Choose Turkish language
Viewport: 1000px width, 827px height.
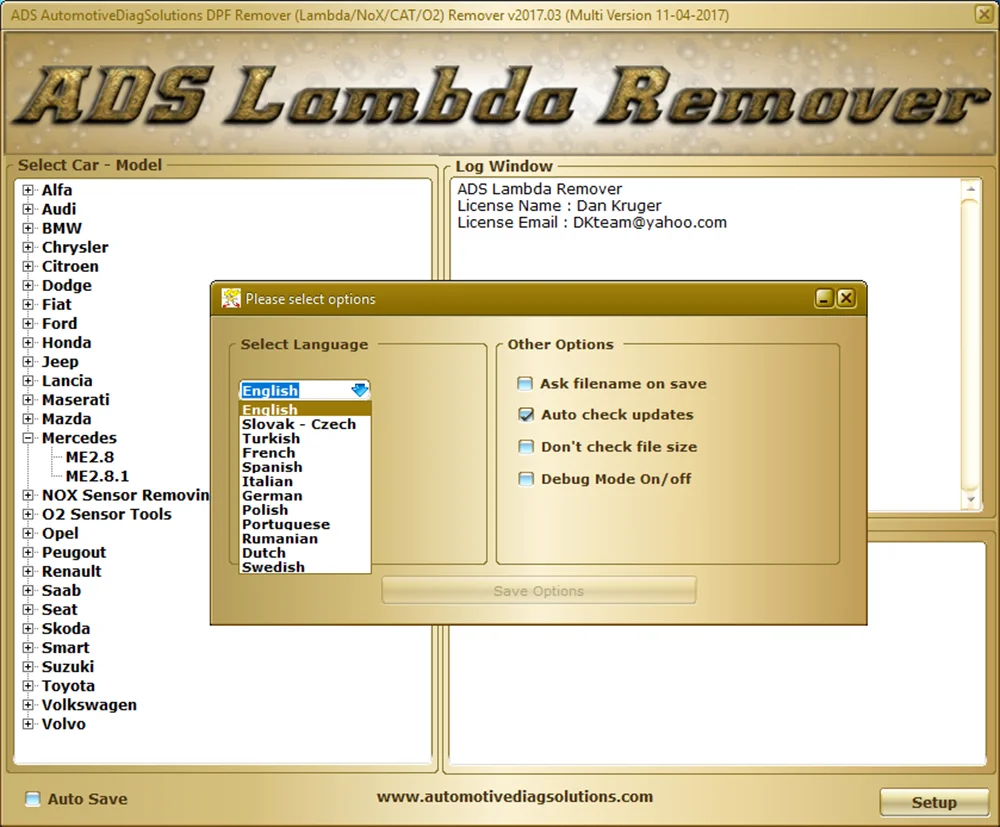click(305, 438)
